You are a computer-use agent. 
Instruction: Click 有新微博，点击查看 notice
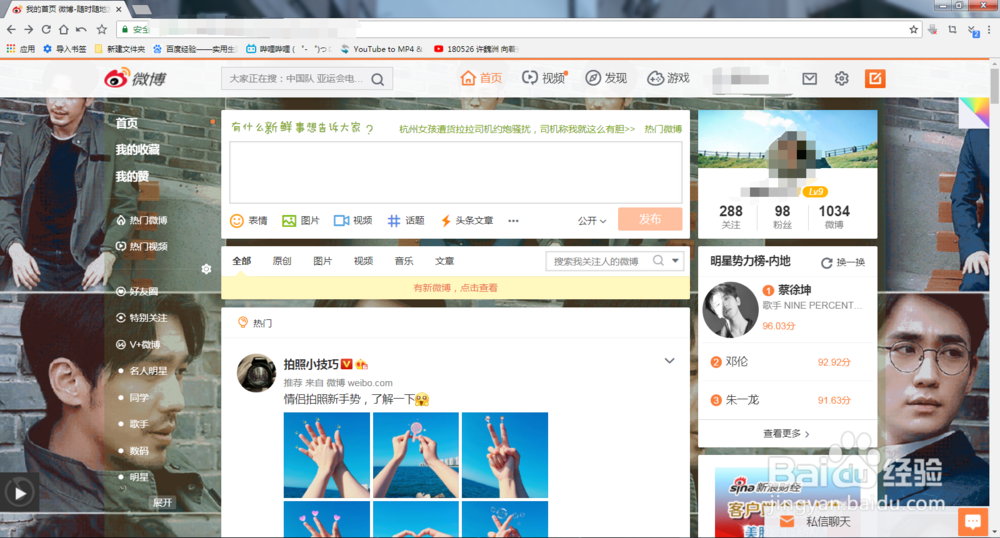coord(455,287)
